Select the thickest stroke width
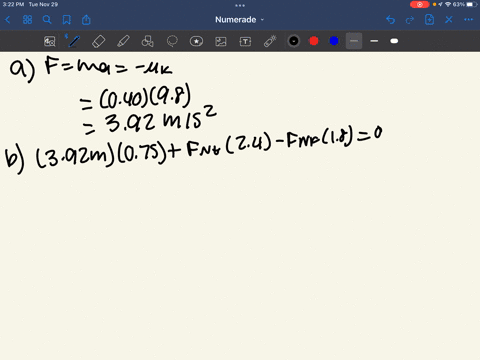The height and width of the screenshot is (360, 480). coord(394,41)
